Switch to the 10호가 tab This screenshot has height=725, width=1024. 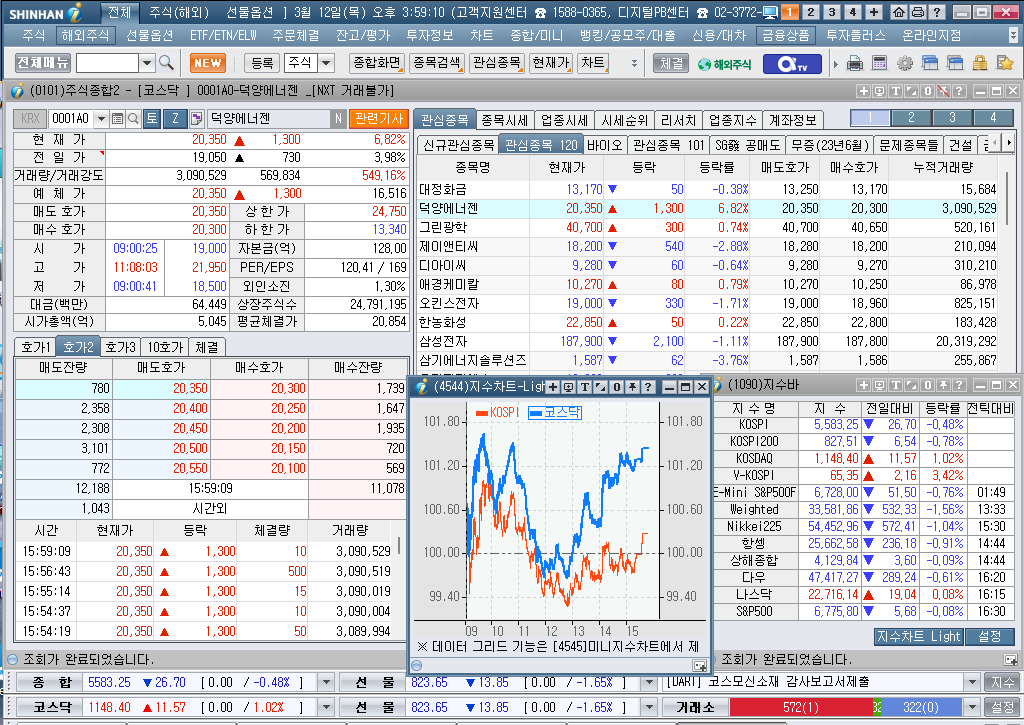click(x=165, y=347)
